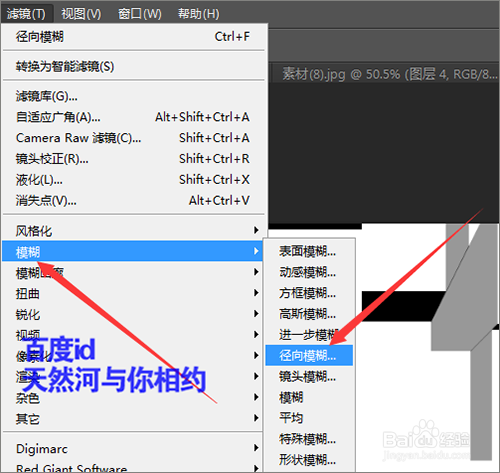500x473 pixels.
Task: Open the 窗口(W) menu
Action: pyautogui.click(x=140, y=14)
